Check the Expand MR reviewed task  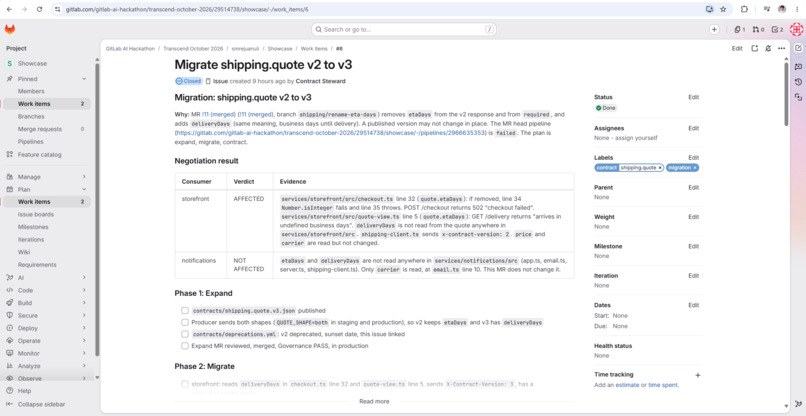tap(185, 346)
